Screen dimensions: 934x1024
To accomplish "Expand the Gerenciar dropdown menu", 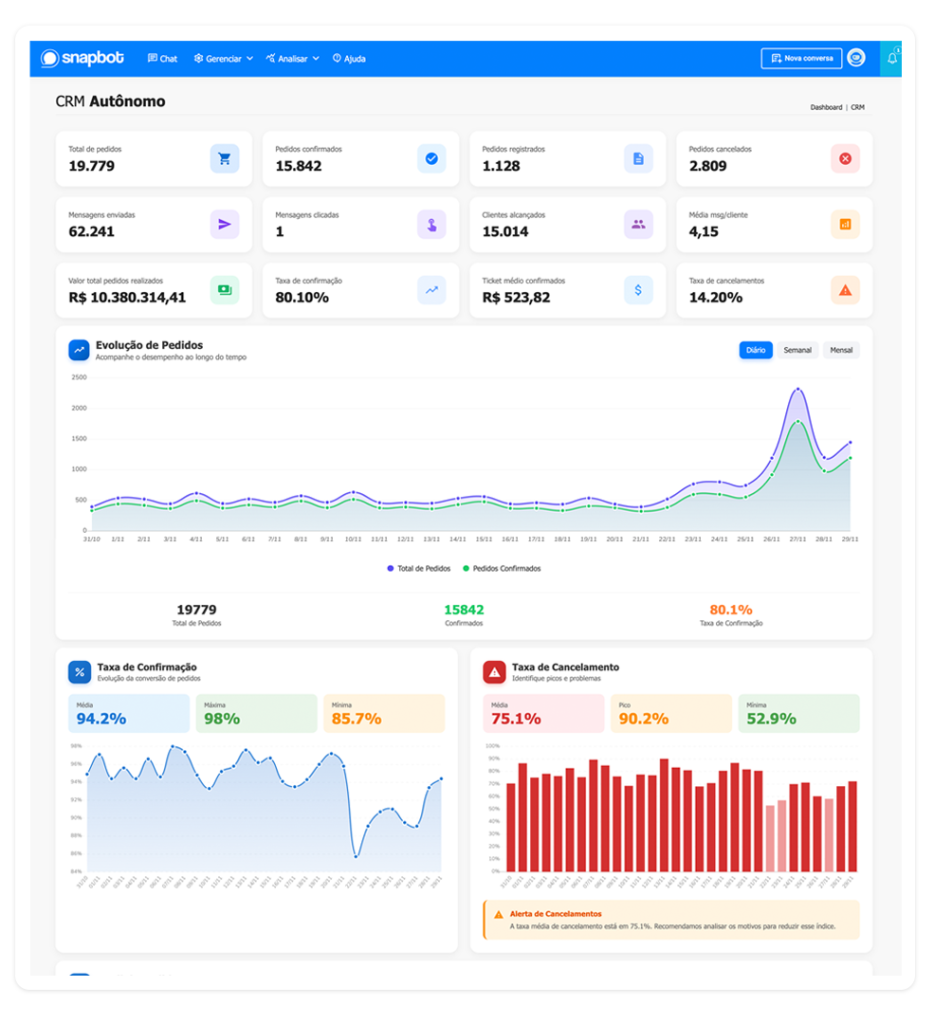I will pos(223,59).
